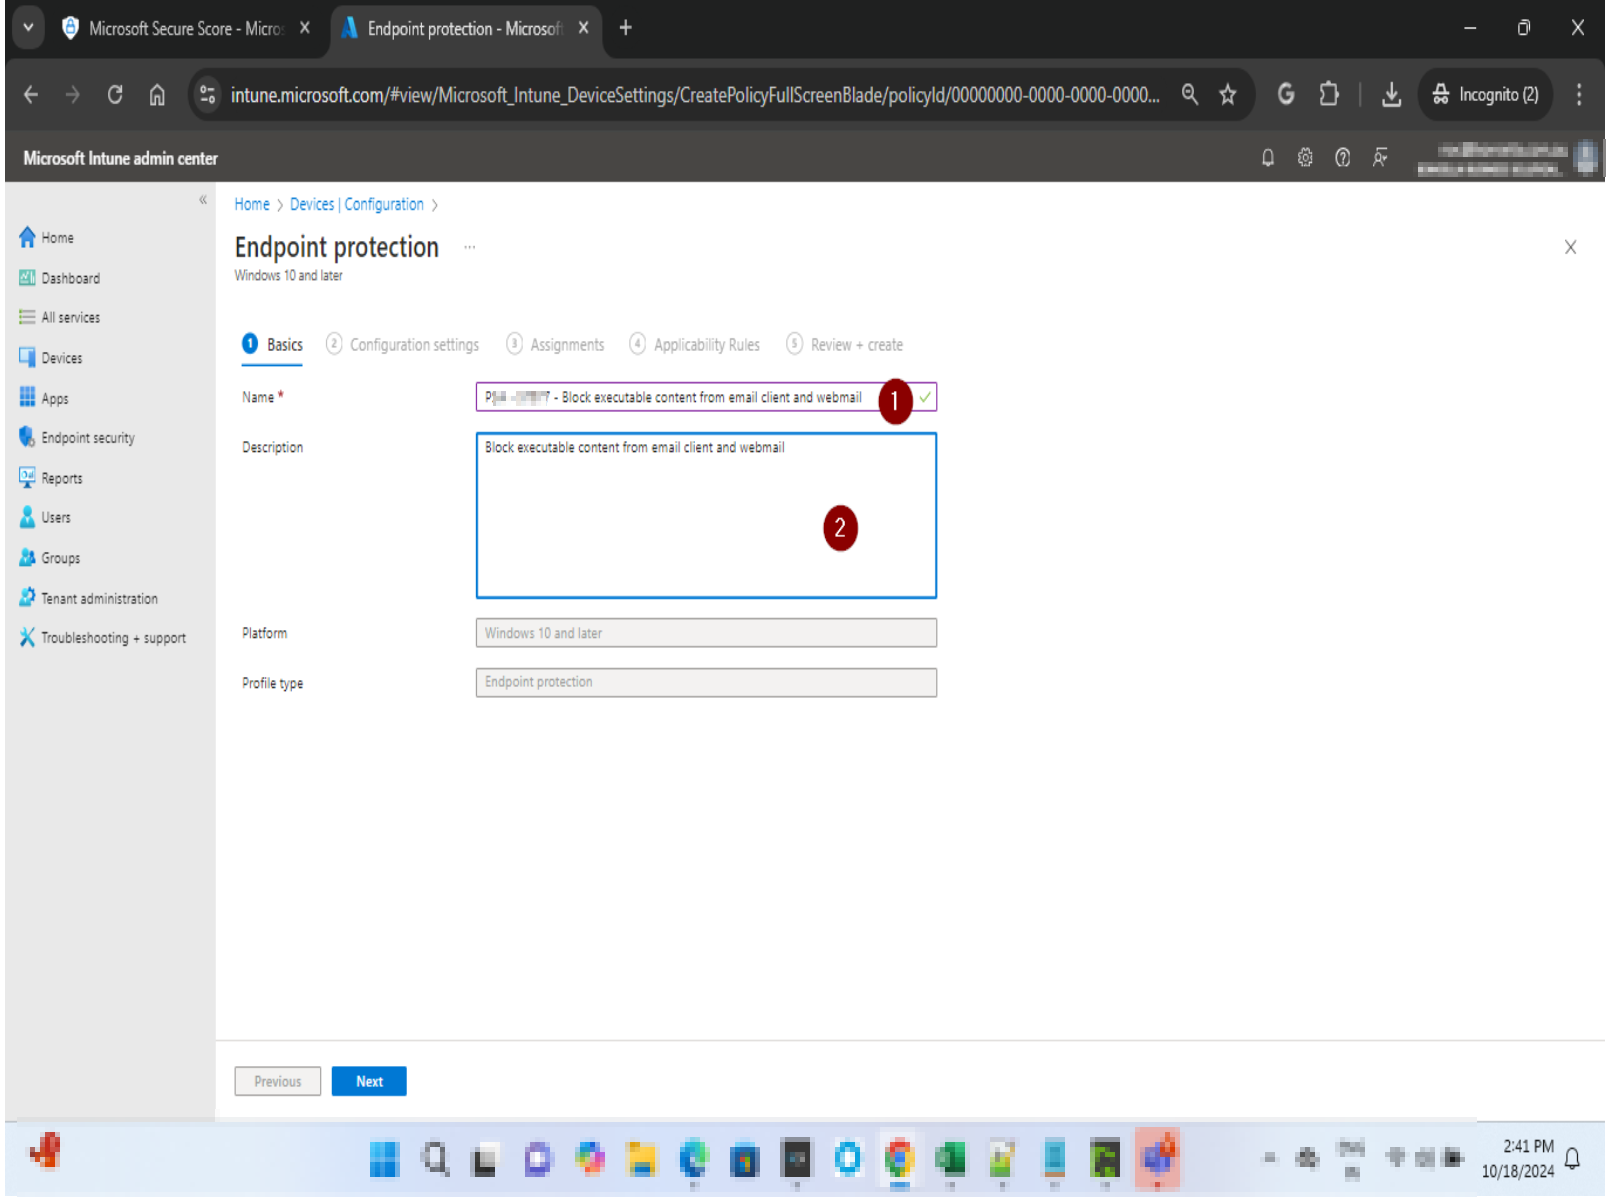Select the Assignments step tab

point(556,345)
